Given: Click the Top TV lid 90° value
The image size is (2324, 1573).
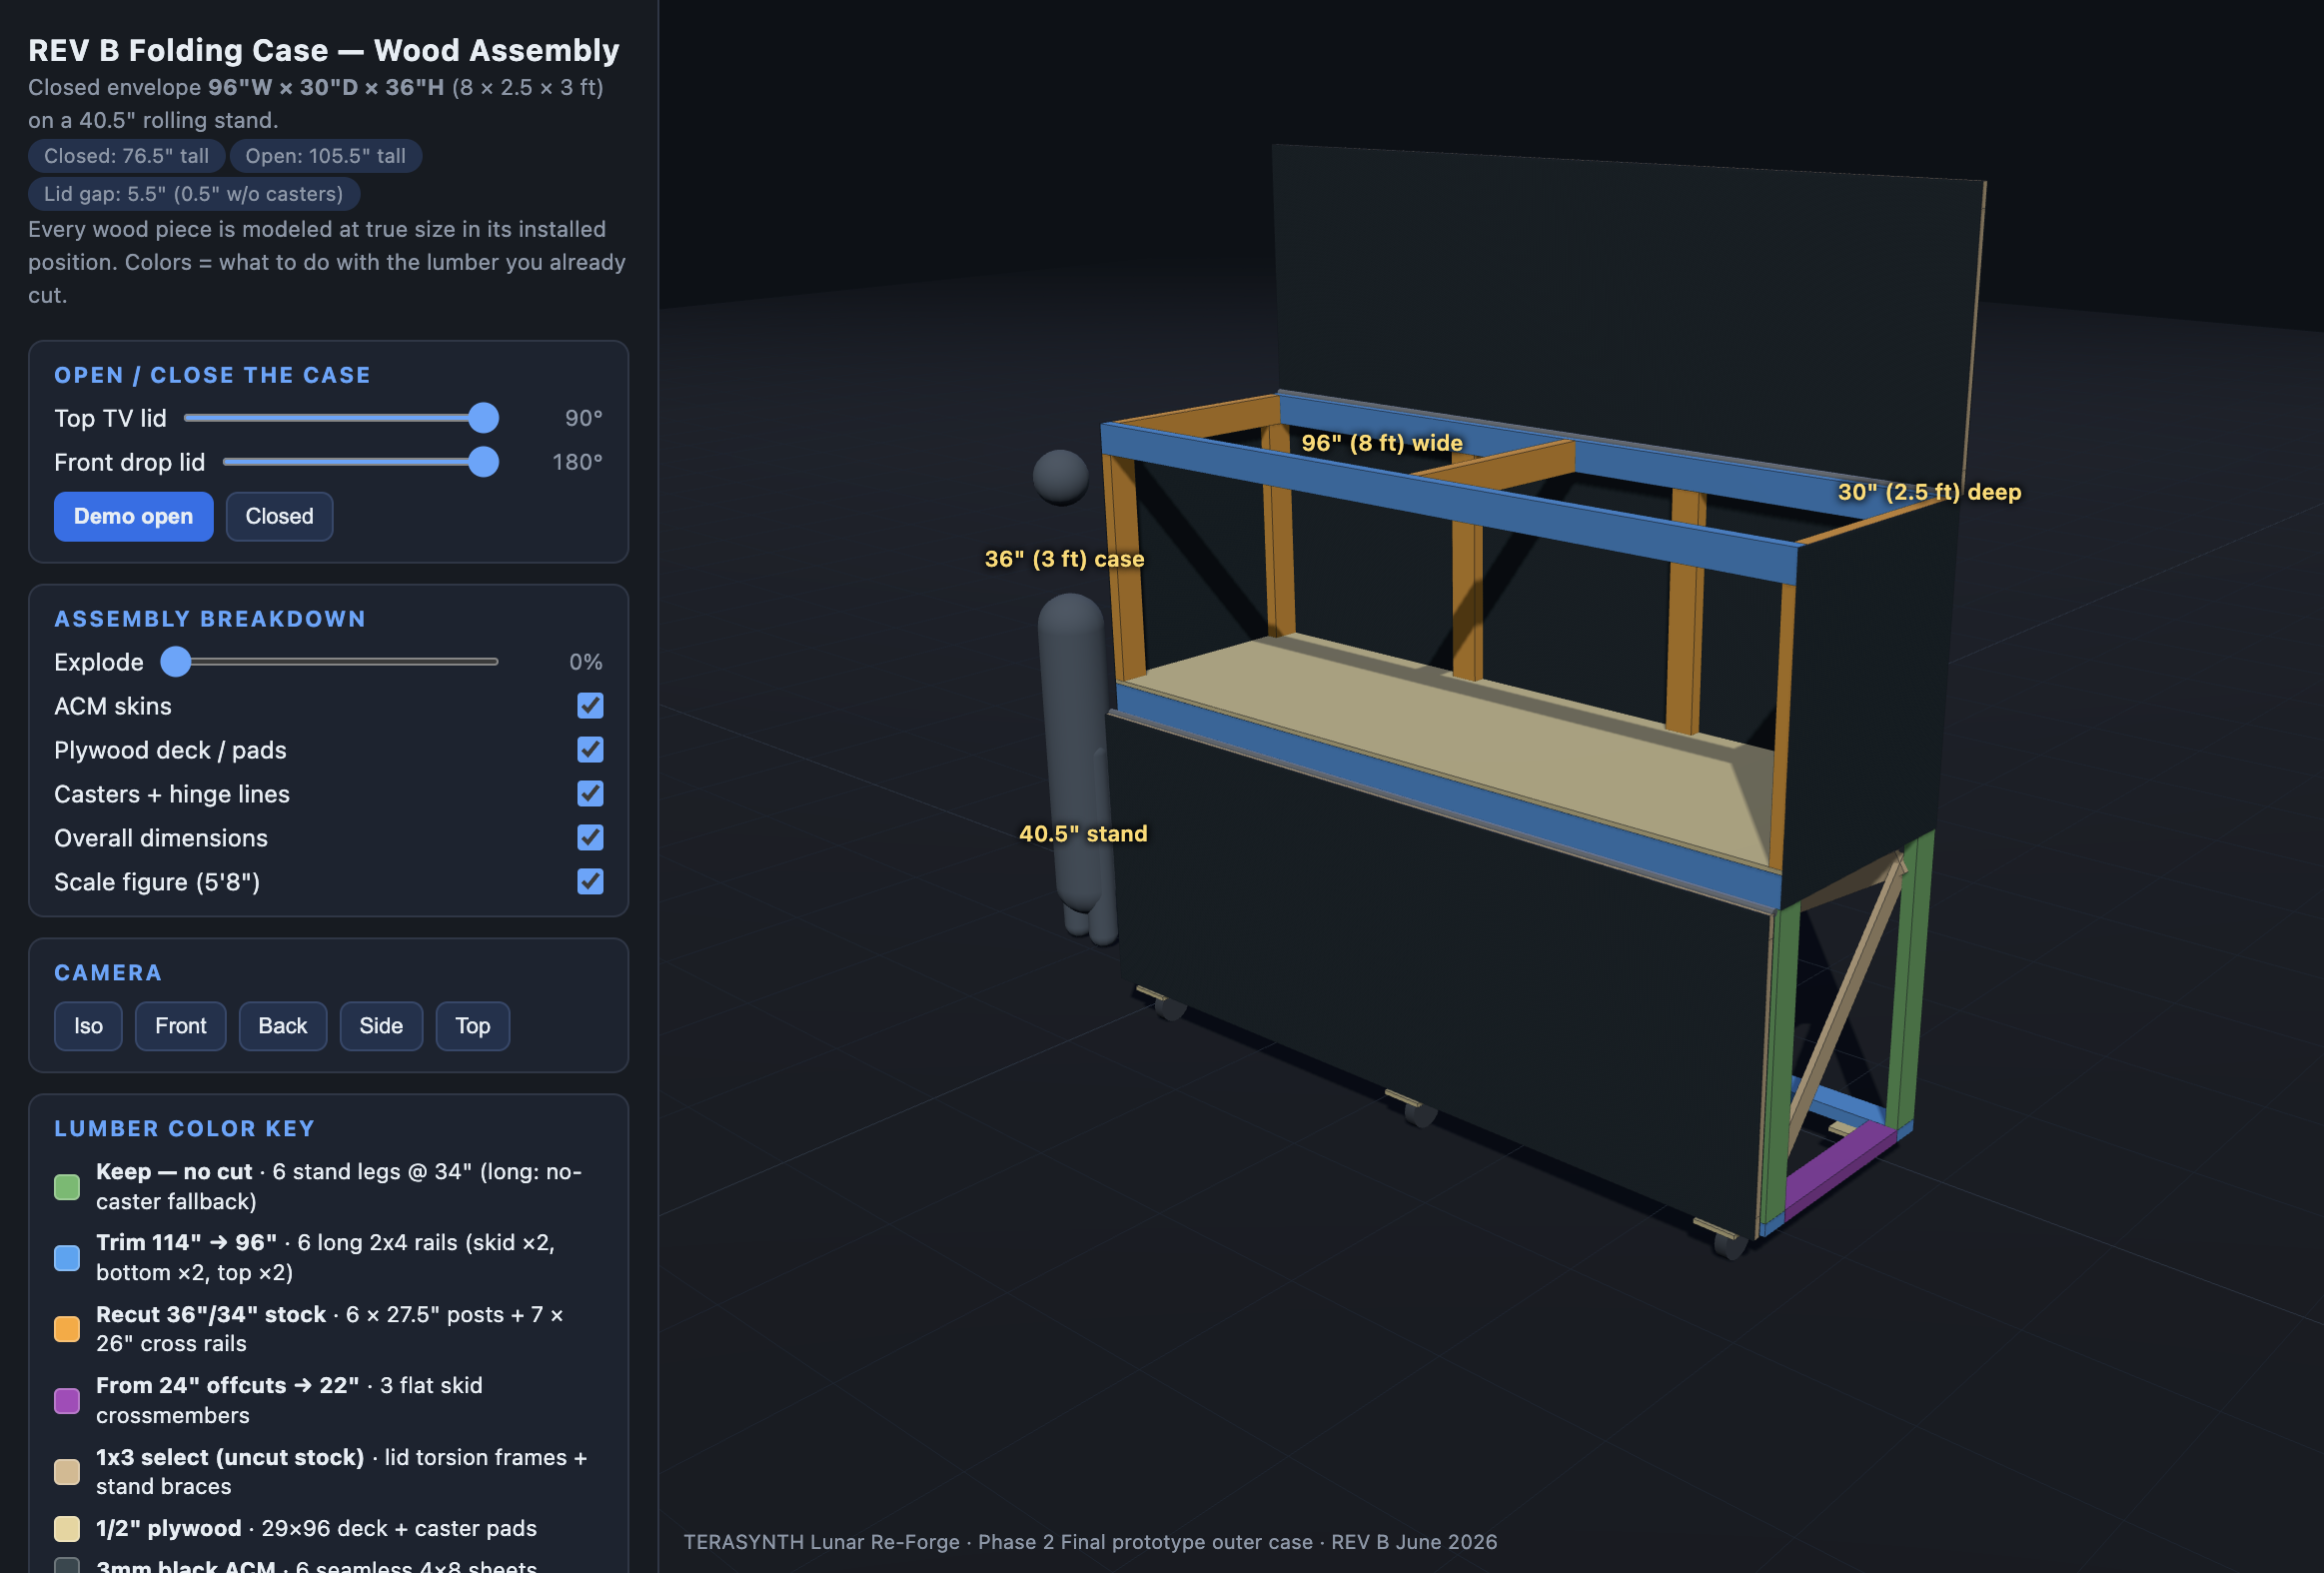Looking at the screenshot, I should click(584, 418).
